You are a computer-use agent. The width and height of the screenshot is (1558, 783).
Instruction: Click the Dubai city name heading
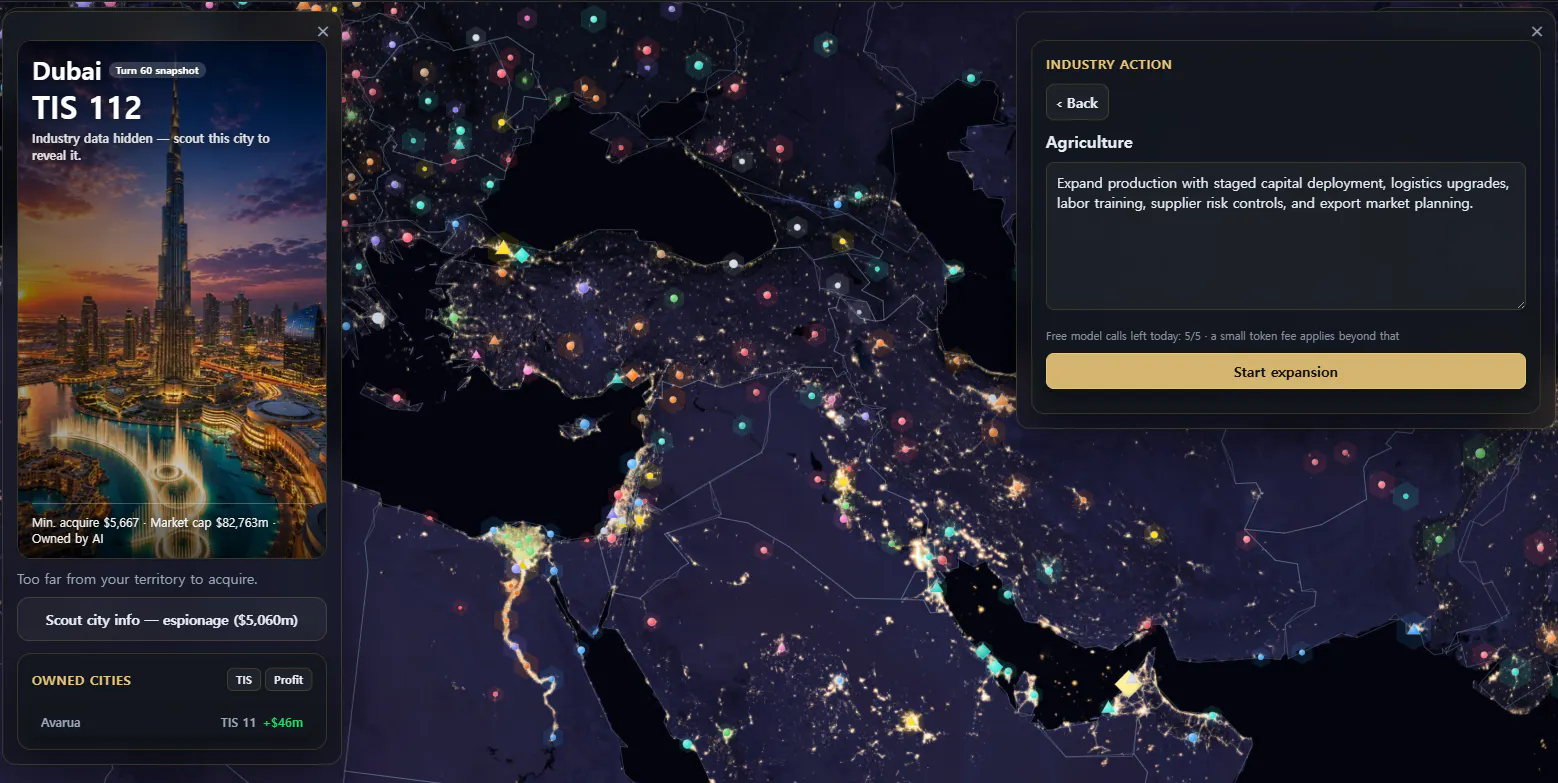click(x=66, y=71)
